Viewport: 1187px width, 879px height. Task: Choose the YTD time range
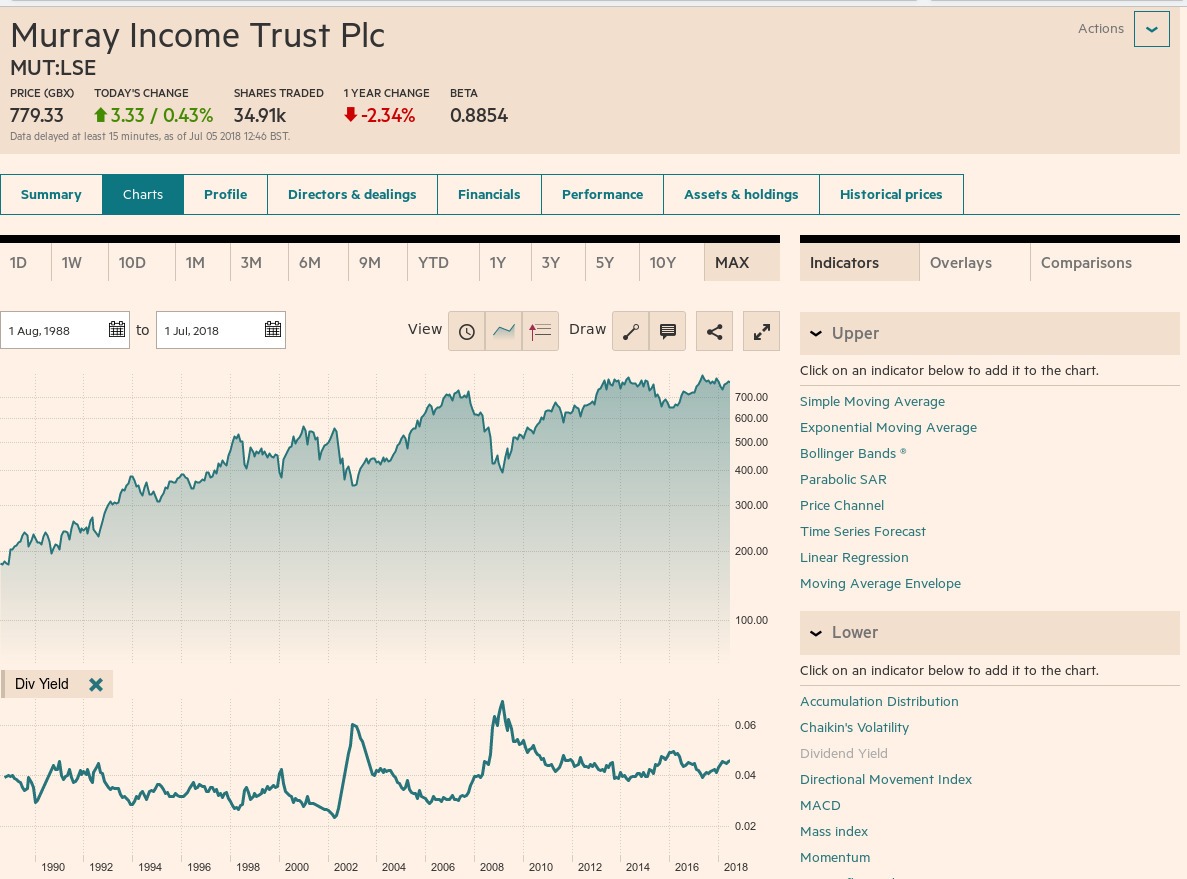pyautogui.click(x=434, y=263)
